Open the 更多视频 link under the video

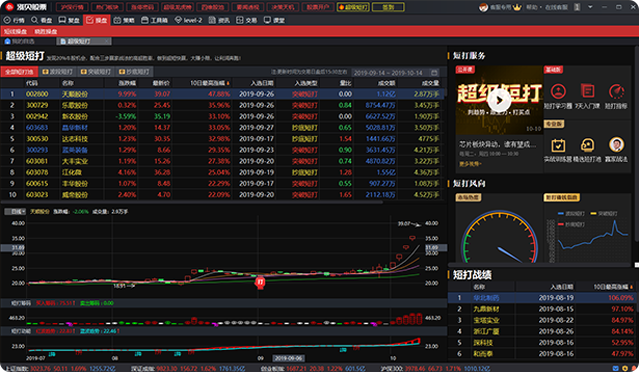coord(470,164)
